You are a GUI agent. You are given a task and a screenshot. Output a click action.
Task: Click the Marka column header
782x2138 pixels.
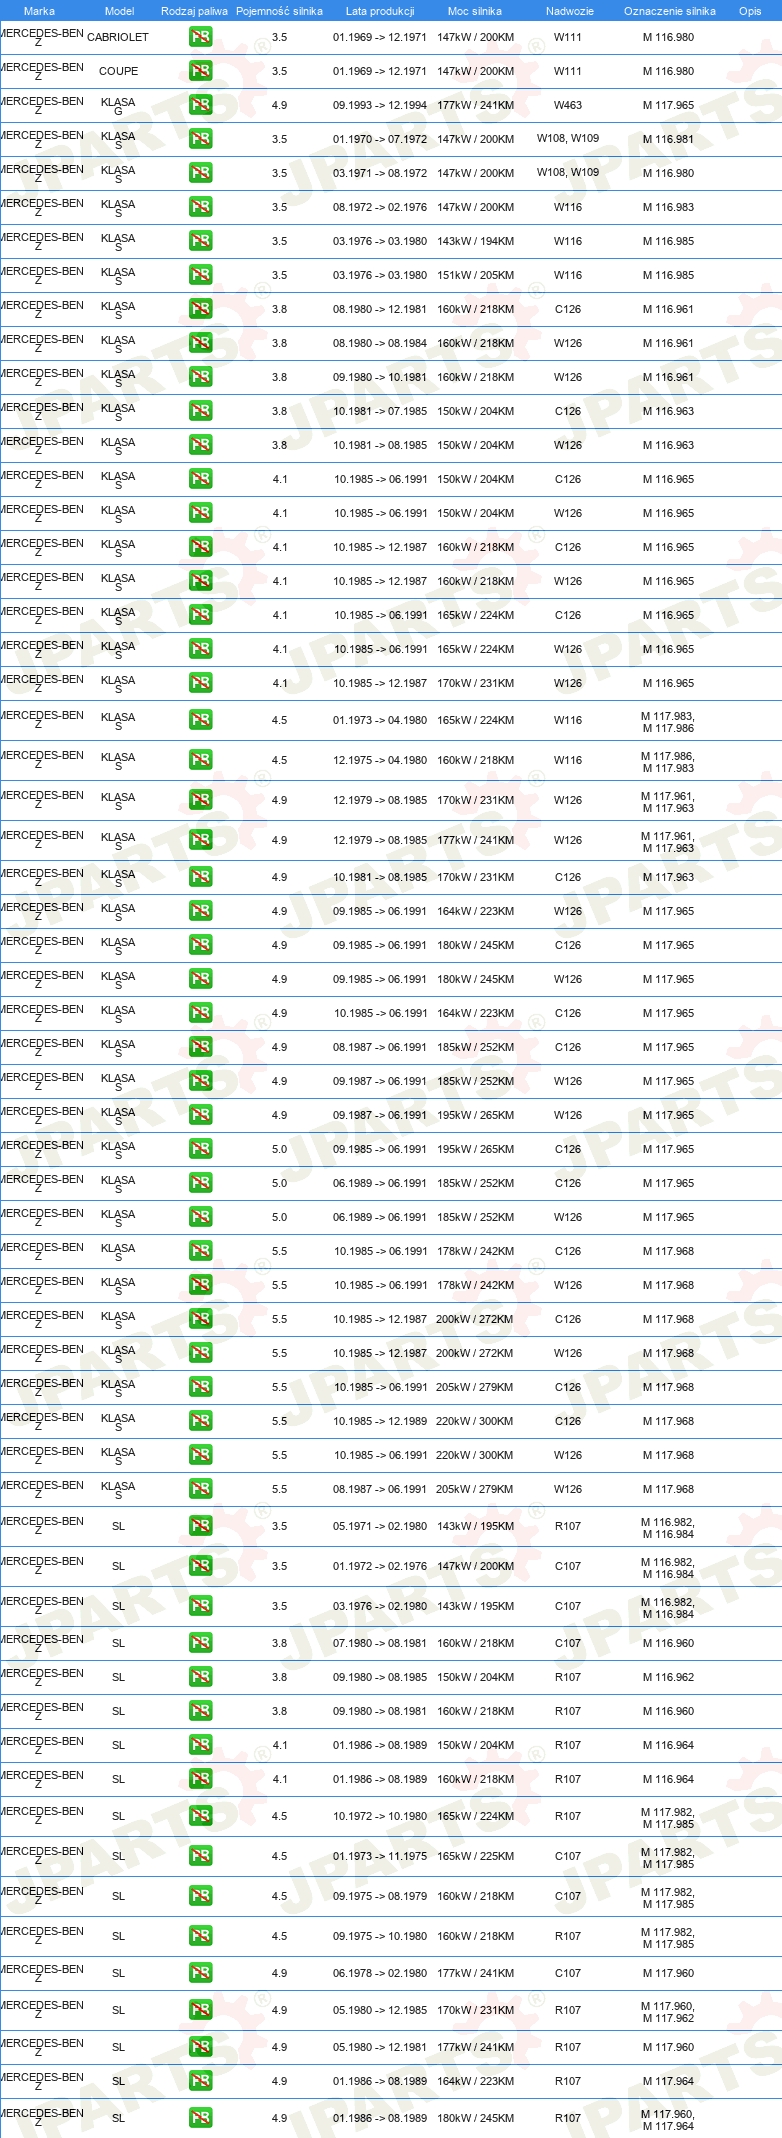point(39,11)
